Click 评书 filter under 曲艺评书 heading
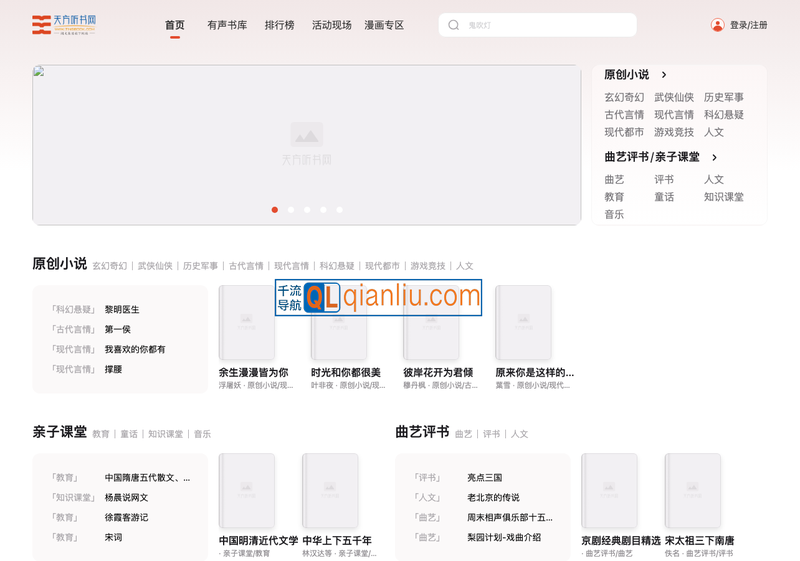Image resolution: width=800 pixels, height=561 pixels. pos(491,434)
